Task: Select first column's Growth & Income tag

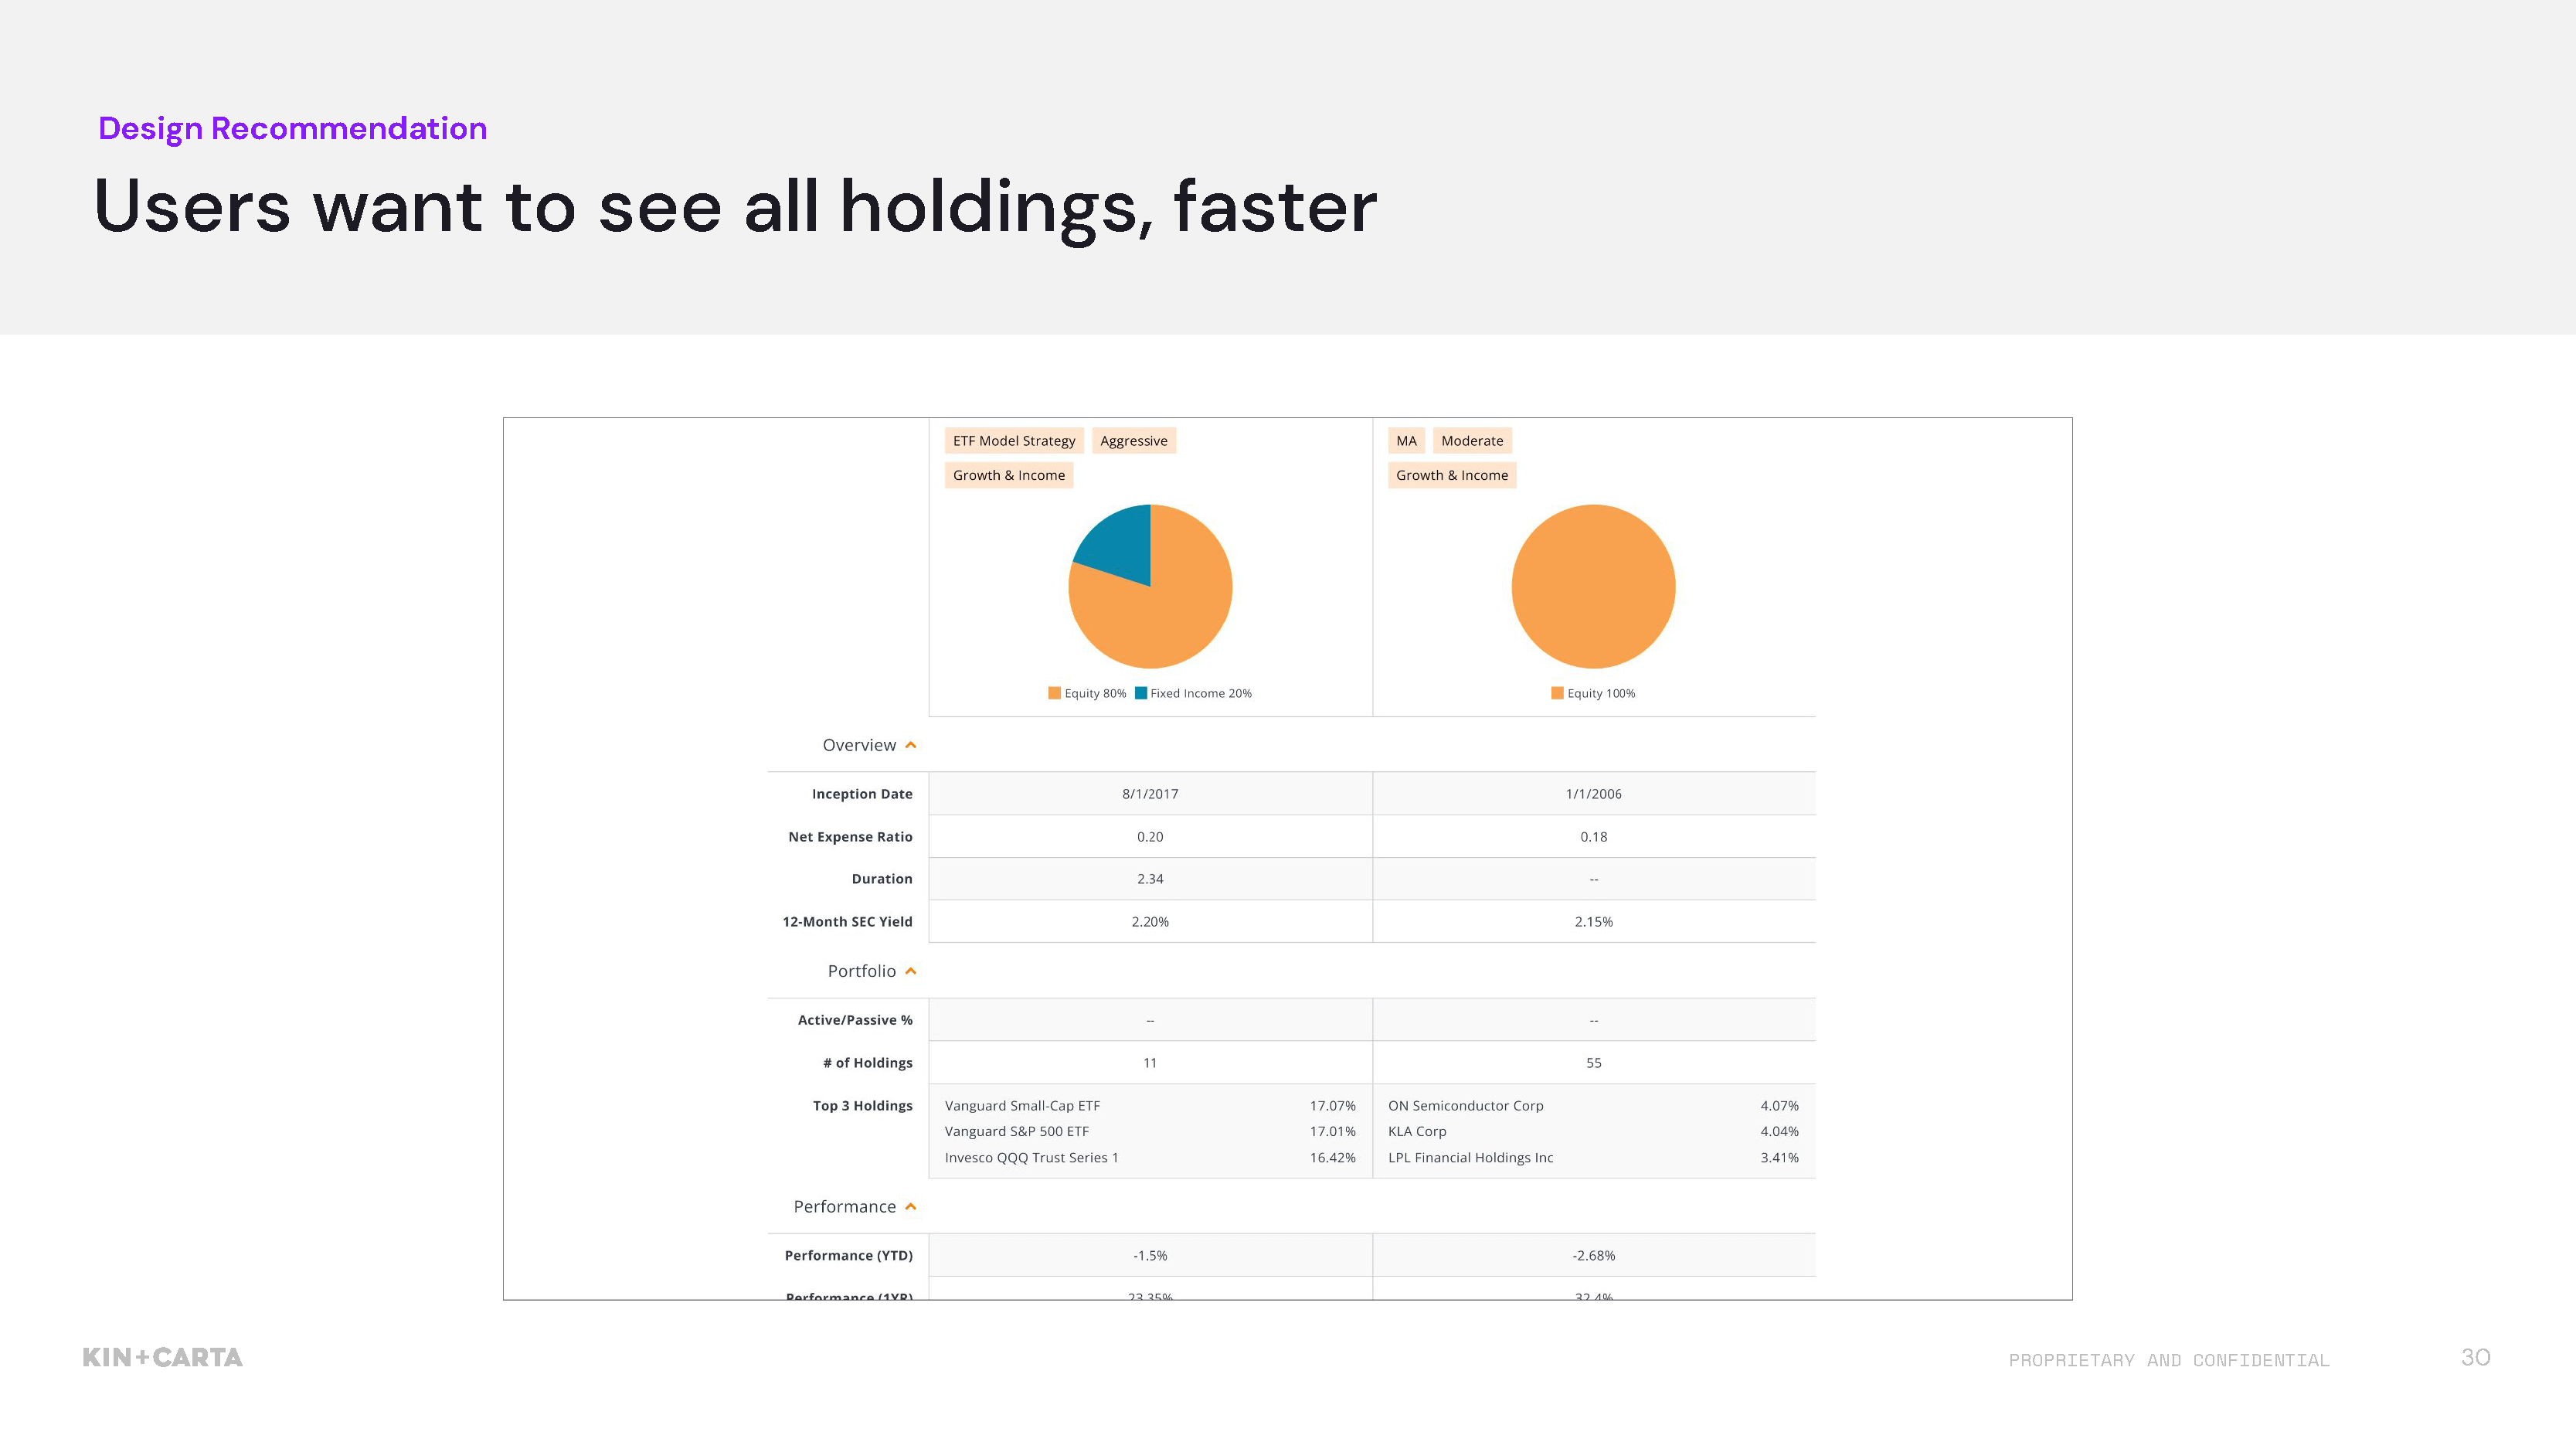Action: [x=1008, y=475]
